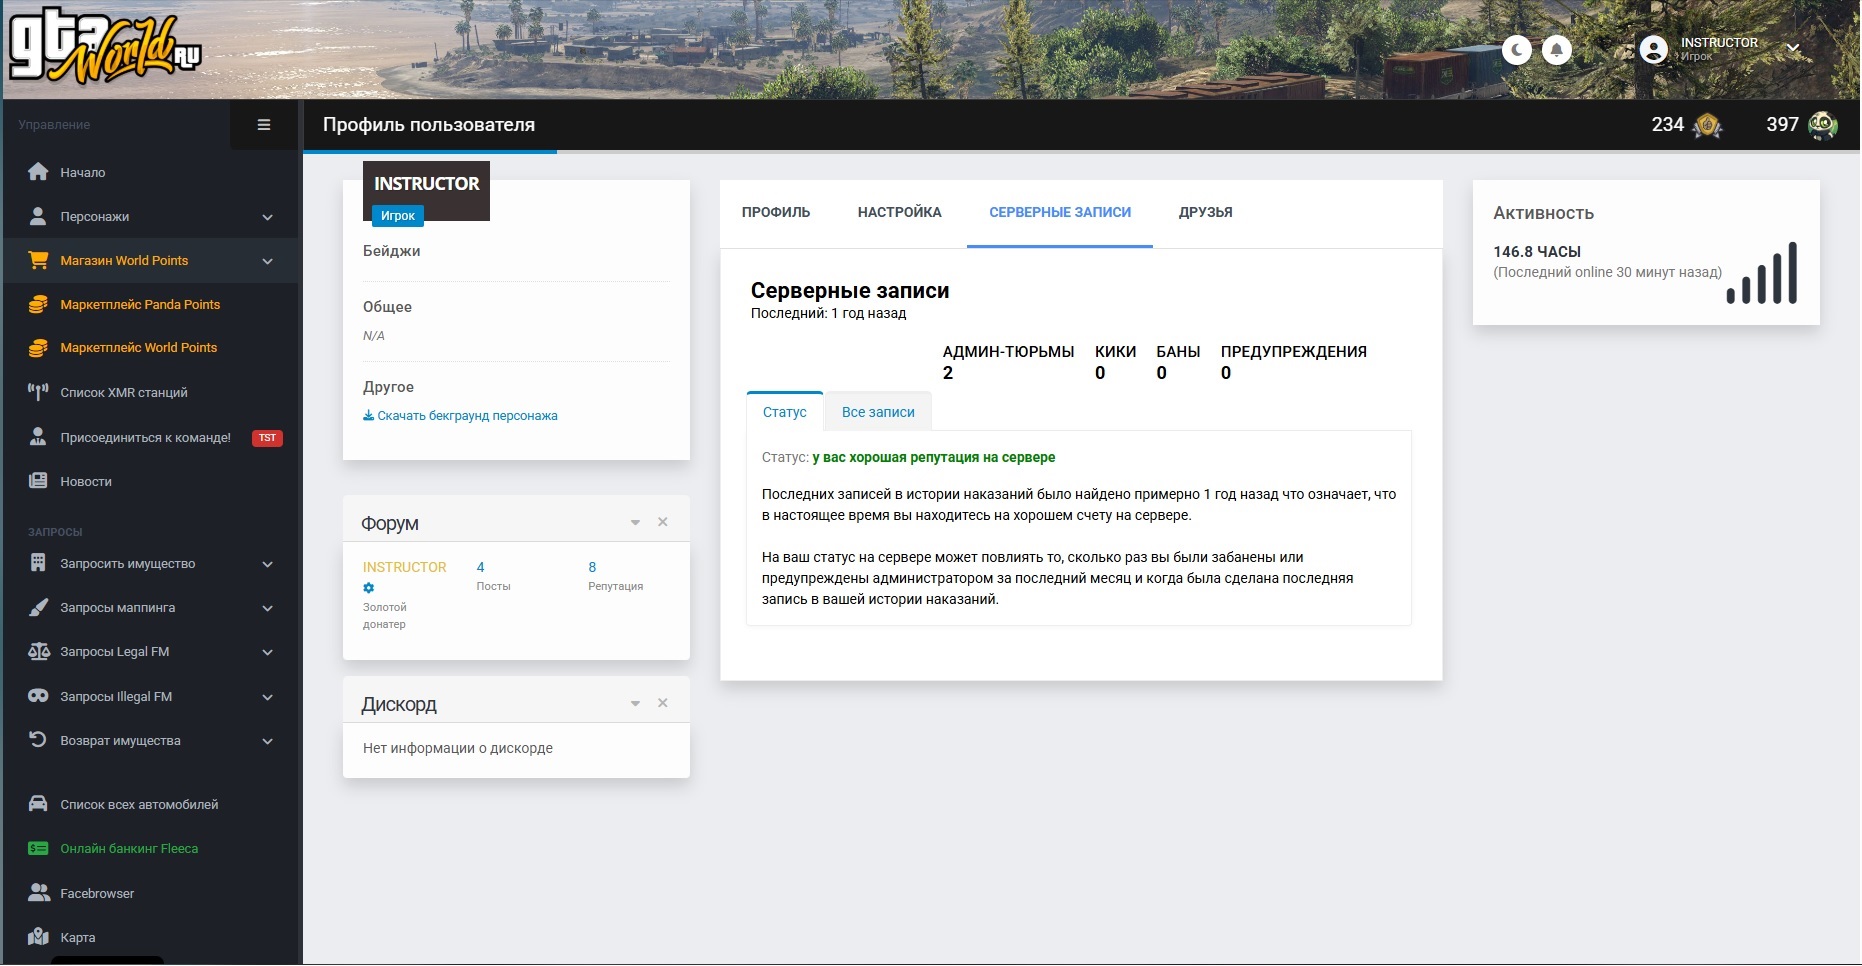Expand the Запросить имущество chevron
Image resolution: width=1862 pixels, height=966 pixels.
tap(267, 564)
